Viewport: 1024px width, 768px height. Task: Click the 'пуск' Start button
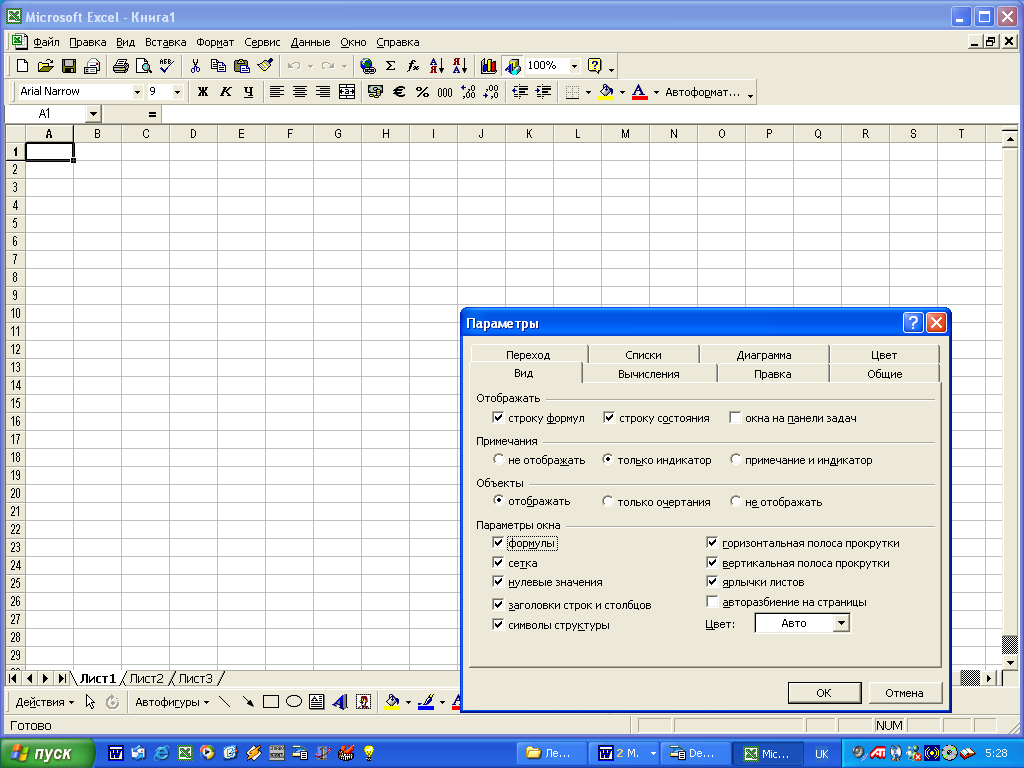pyautogui.click(x=47, y=753)
